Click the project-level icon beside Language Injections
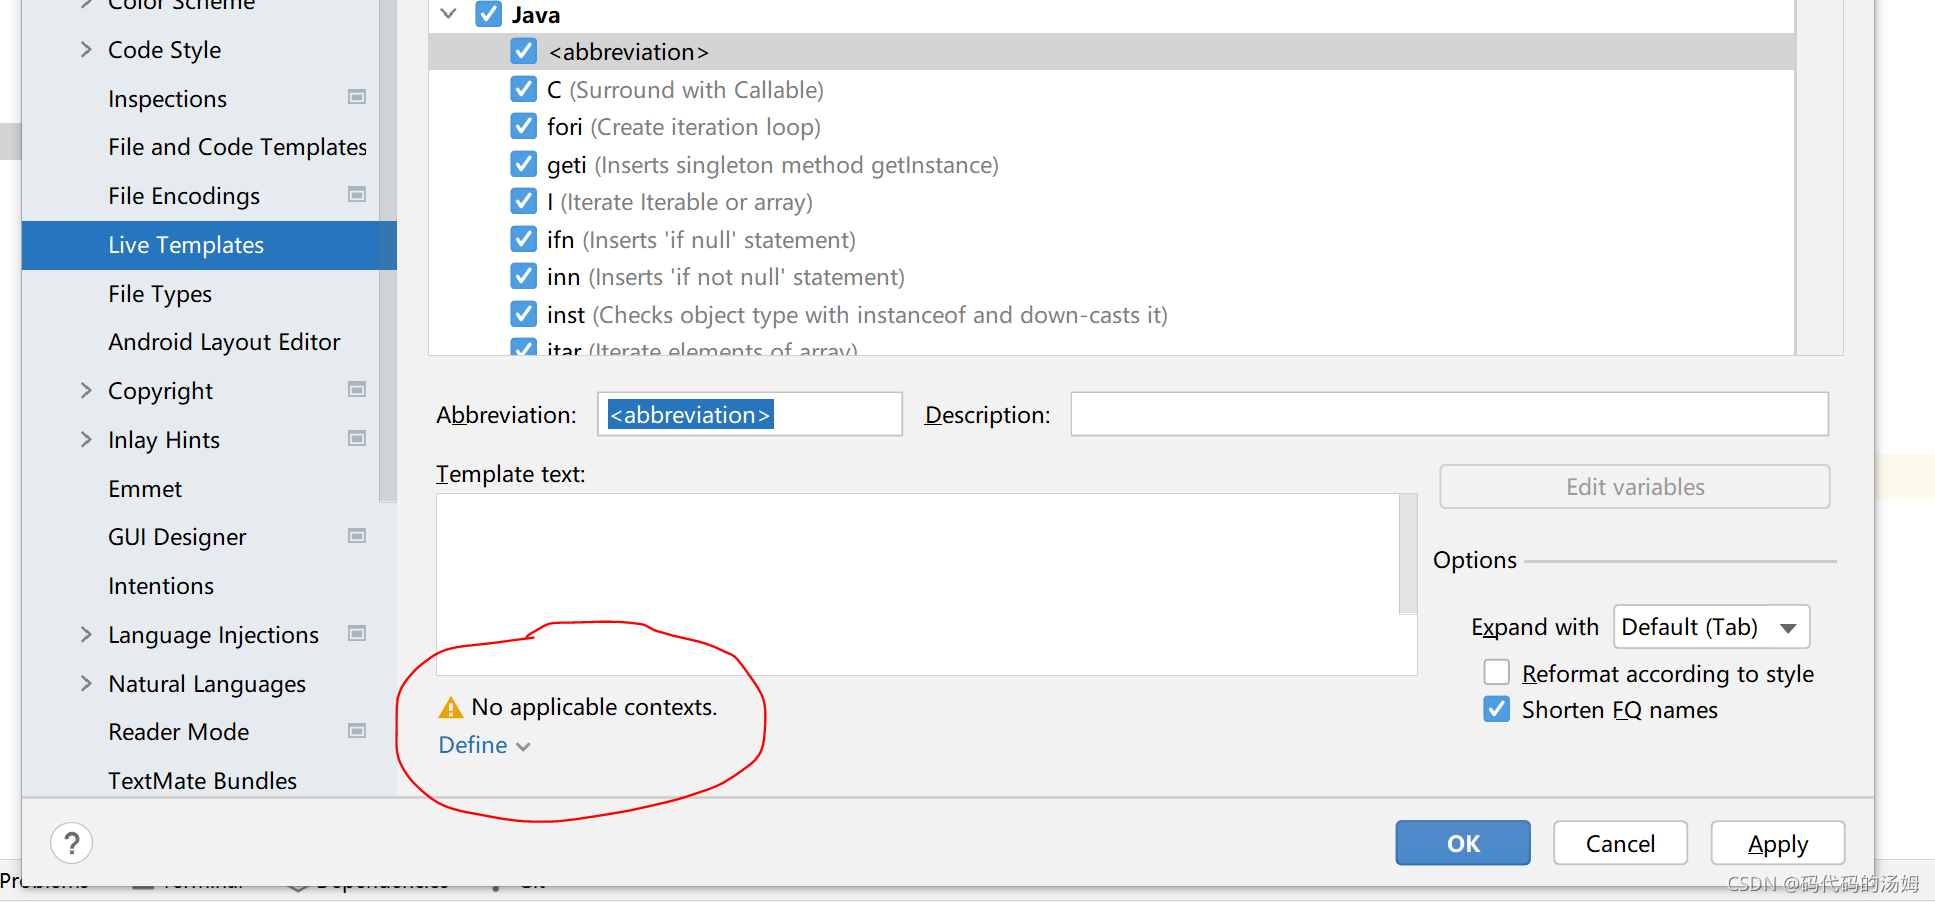1935x902 pixels. click(x=357, y=633)
